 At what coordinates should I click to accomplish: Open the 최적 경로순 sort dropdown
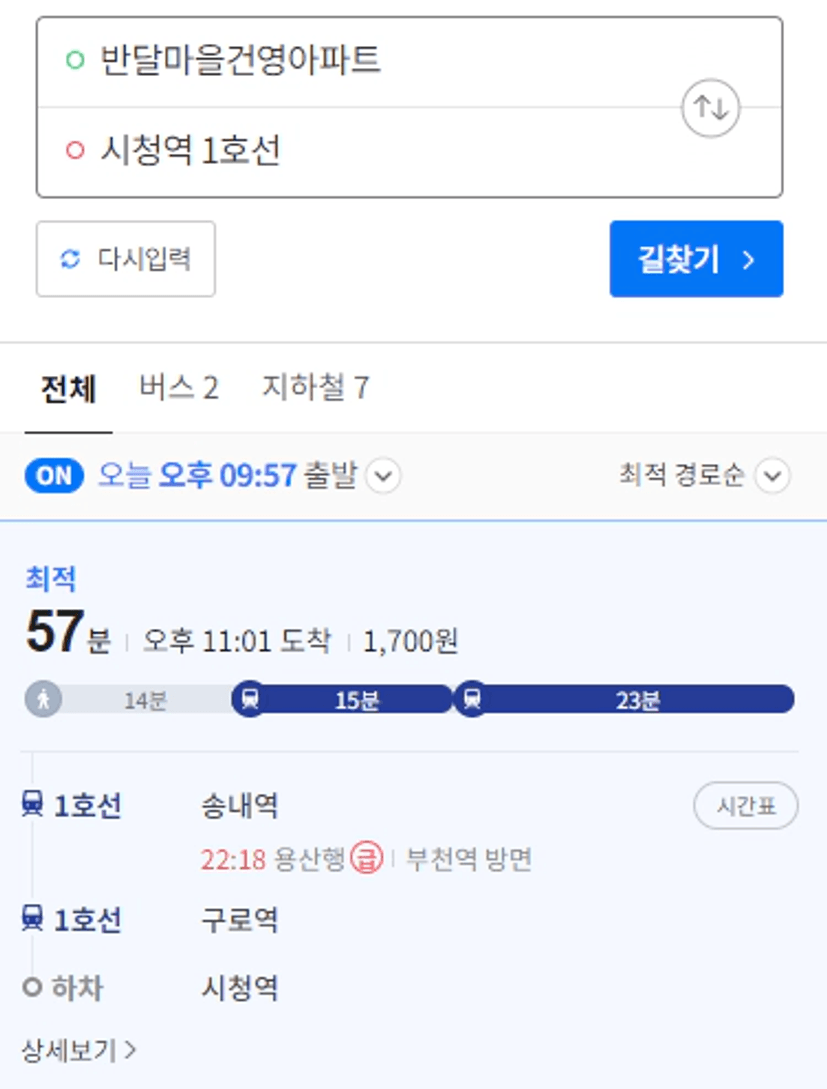coord(704,476)
